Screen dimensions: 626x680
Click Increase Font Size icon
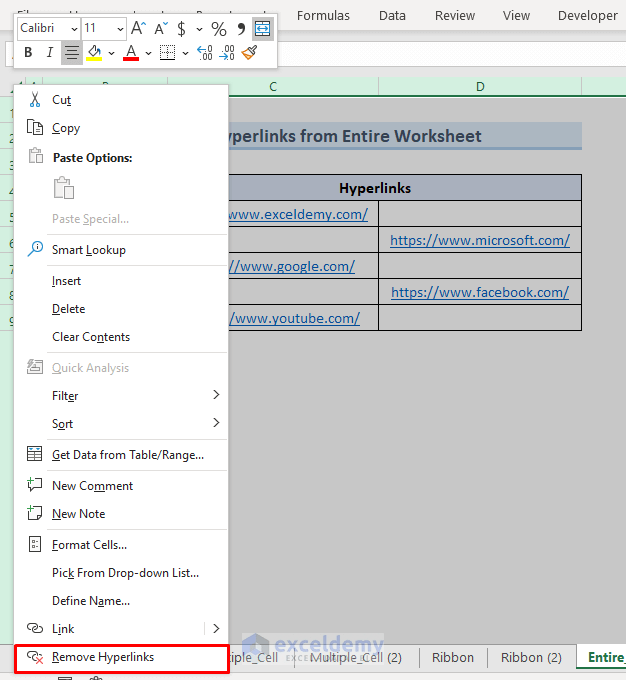138,29
